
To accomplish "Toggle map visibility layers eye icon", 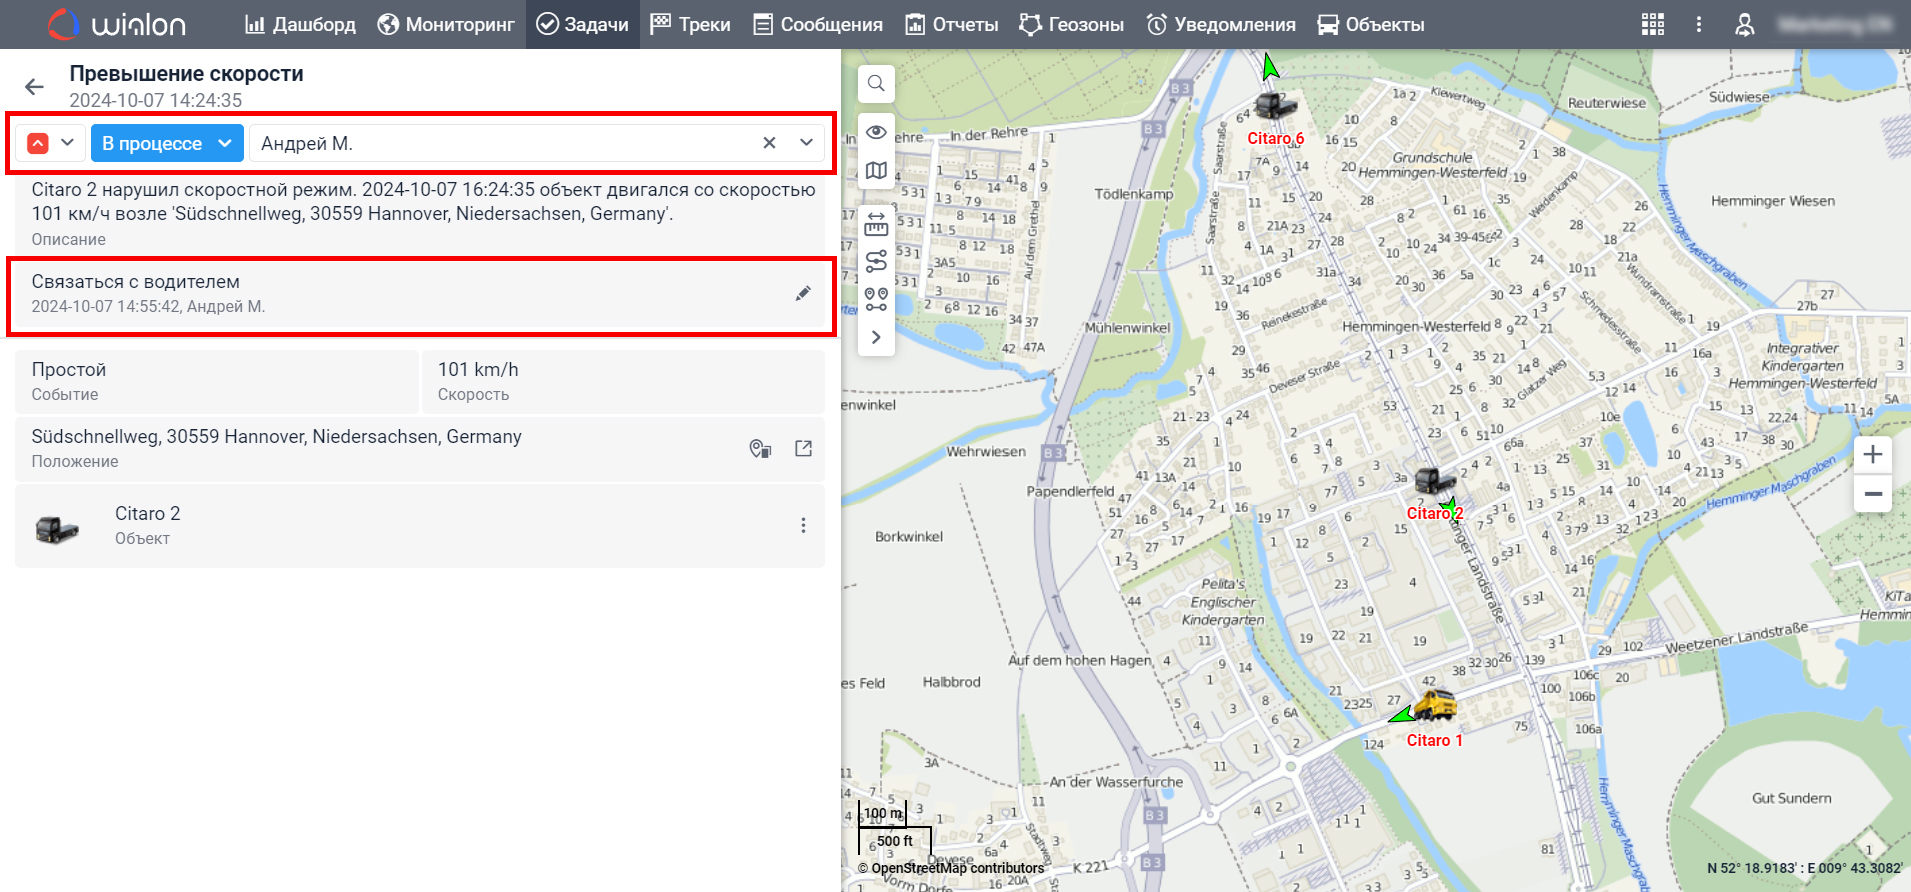I will pyautogui.click(x=876, y=132).
